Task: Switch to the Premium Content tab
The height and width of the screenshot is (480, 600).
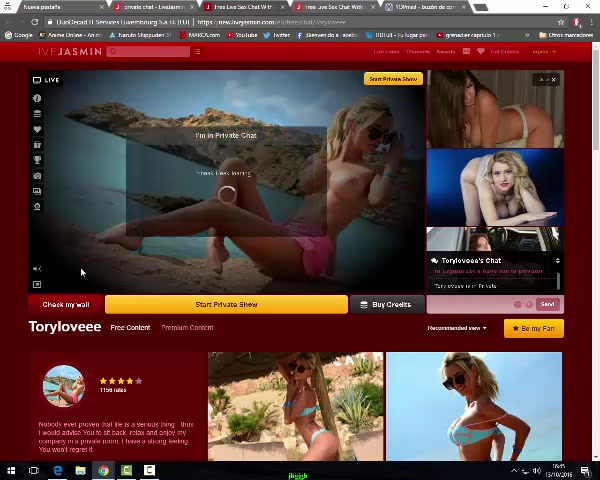Action: pyautogui.click(x=187, y=328)
